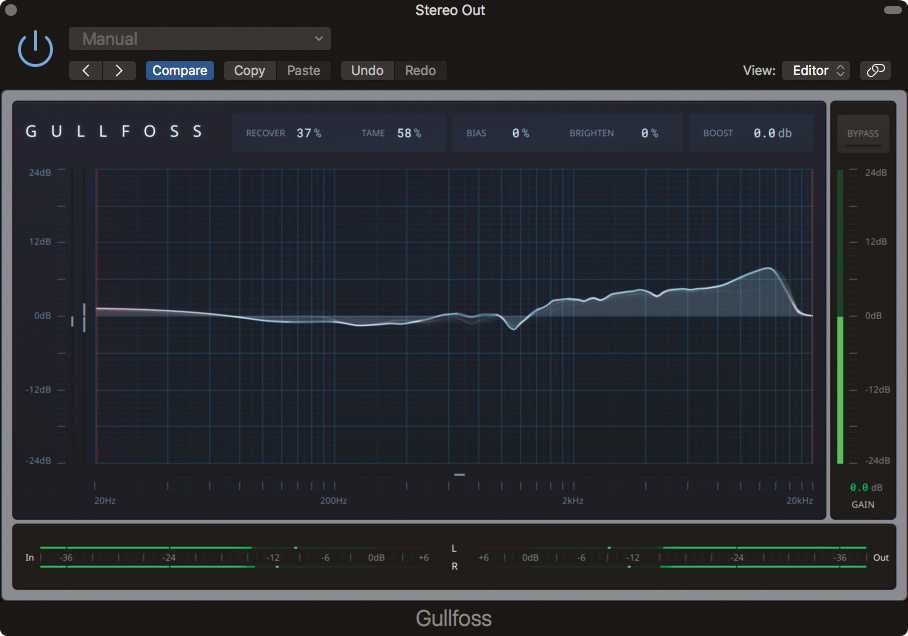Click the 20Hz frequency label
The image size is (908, 636).
coord(105,500)
